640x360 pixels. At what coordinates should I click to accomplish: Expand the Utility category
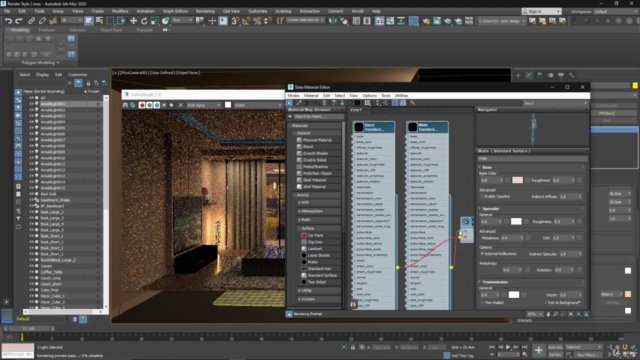point(299,290)
